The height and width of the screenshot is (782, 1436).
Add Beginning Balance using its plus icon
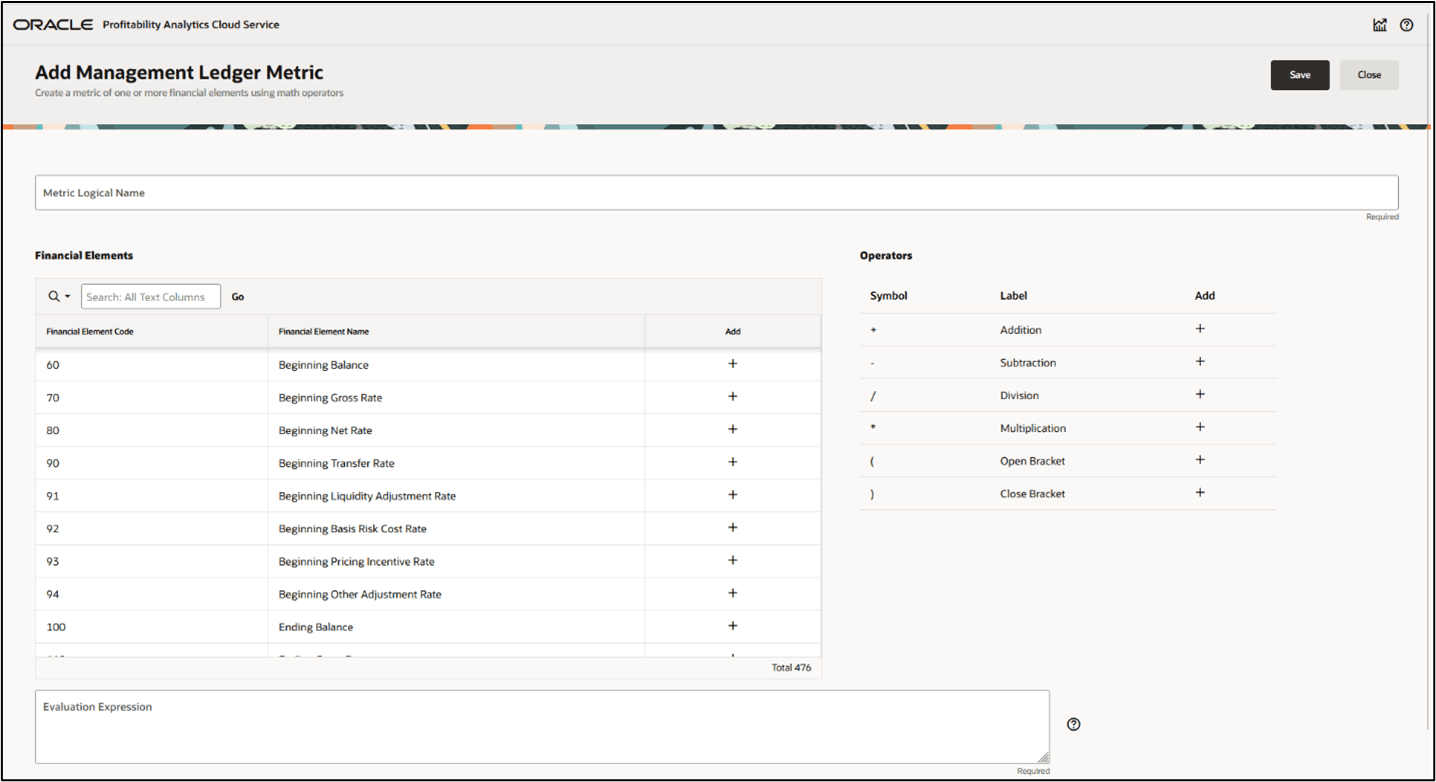pyautogui.click(x=732, y=364)
